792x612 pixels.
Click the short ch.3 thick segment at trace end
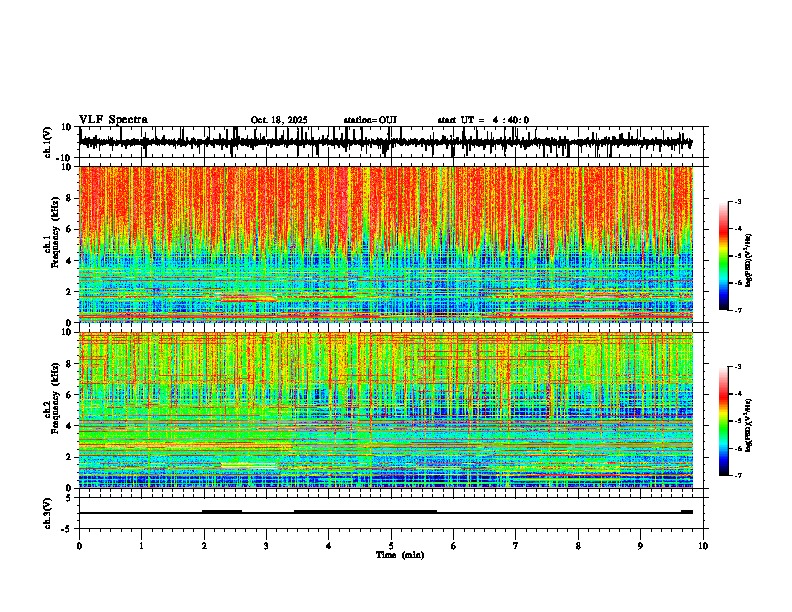click(687, 512)
